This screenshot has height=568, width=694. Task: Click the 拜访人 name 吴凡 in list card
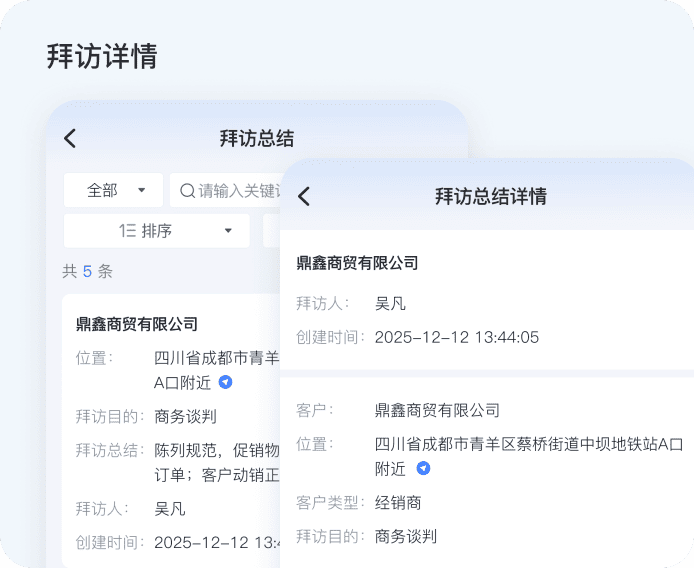(170, 508)
